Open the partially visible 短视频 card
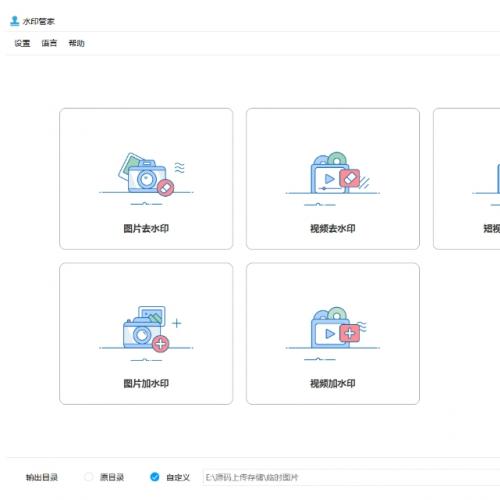Screen dimensions: 500x500 pyautogui.click(x=467, y=179)
